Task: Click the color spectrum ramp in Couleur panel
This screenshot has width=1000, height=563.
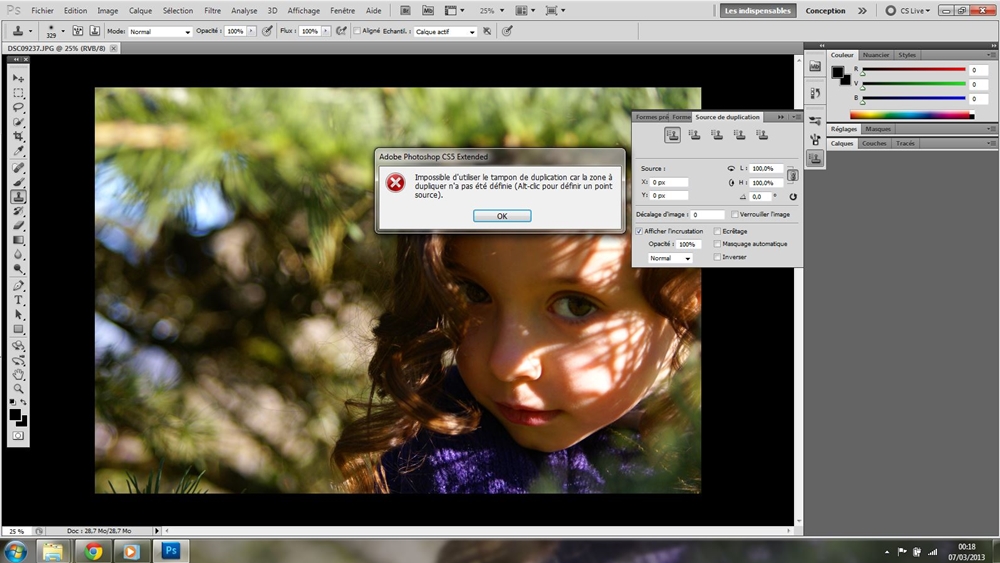Action: coord(911,115)
